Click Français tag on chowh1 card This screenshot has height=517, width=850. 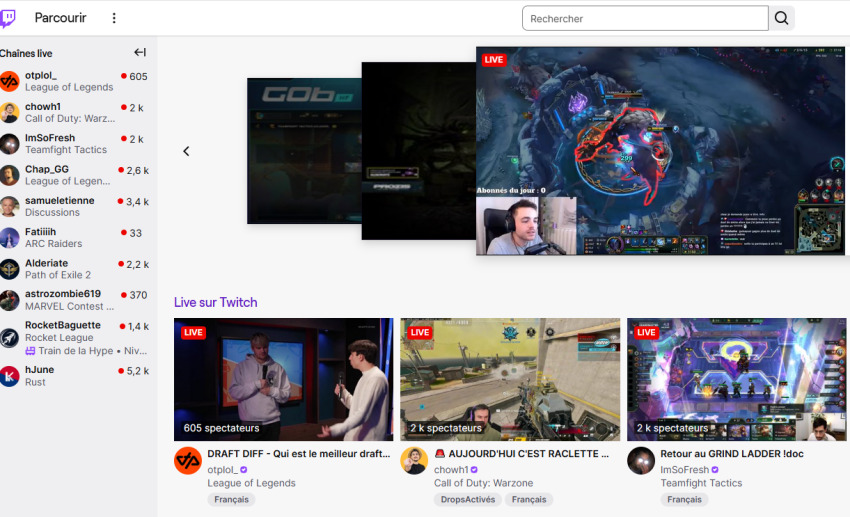click(x=529, y=500)
